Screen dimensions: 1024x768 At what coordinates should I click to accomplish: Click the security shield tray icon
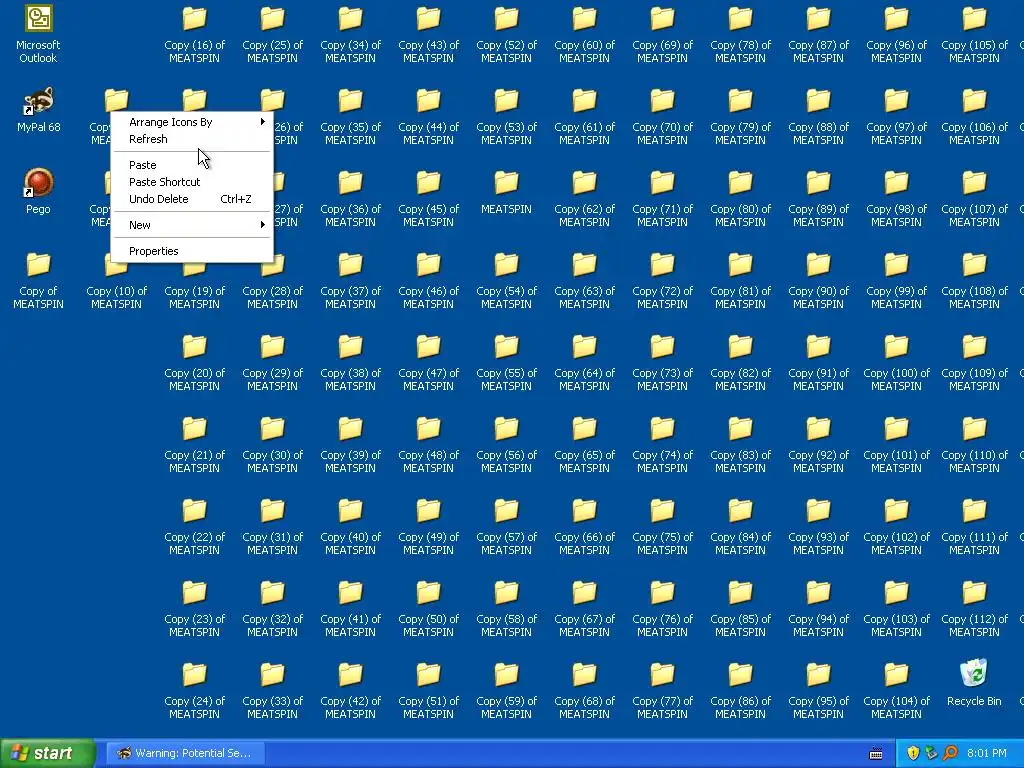click(913, 753)
